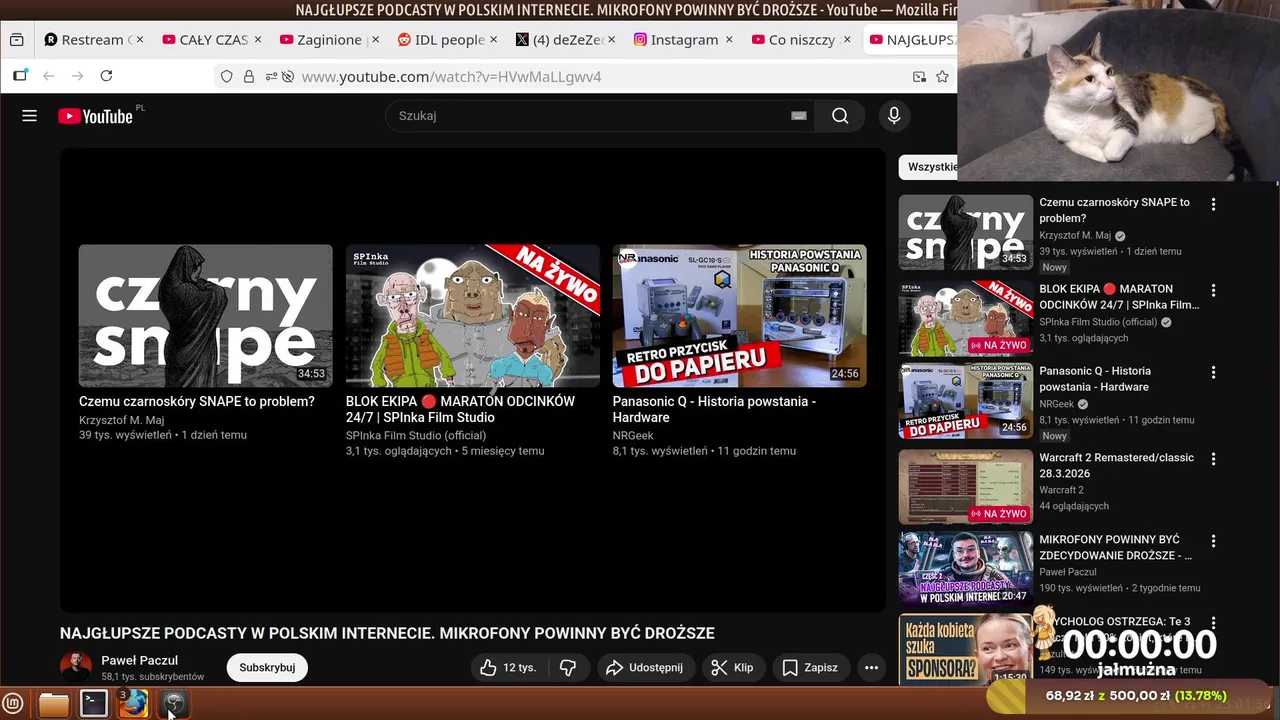Dislike the video with thumbs down
This screenshot has height=720, width=1280.
click(x=568, y=667)
